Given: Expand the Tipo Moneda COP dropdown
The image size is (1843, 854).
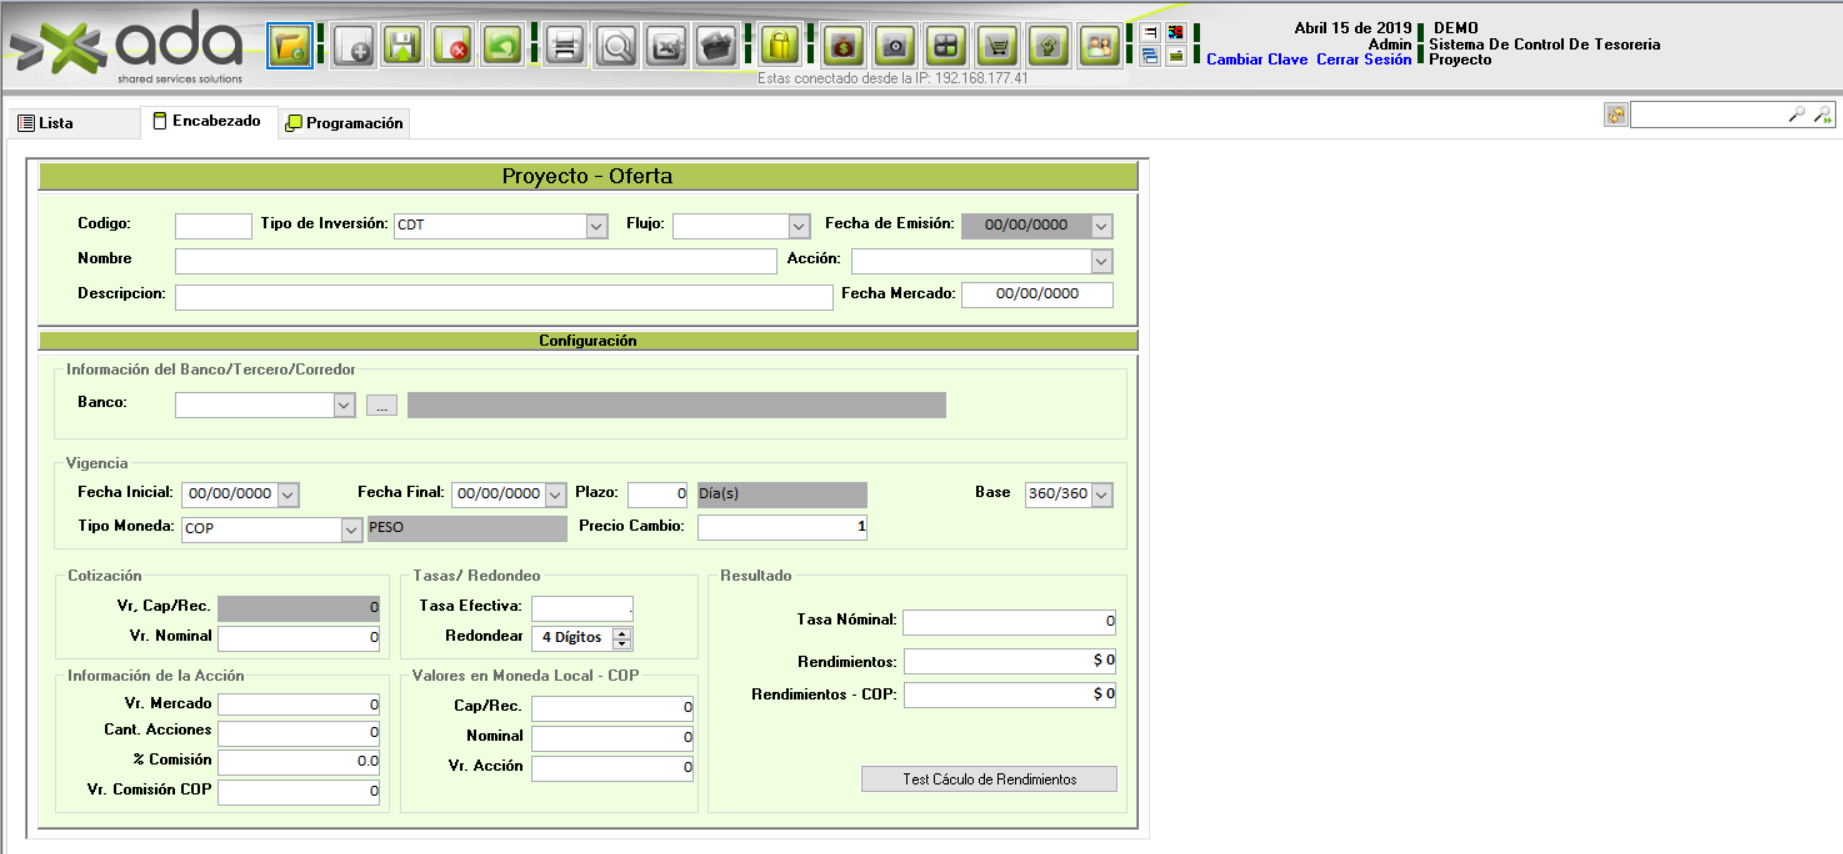Looking at the screenshot, I should (350, 529).
